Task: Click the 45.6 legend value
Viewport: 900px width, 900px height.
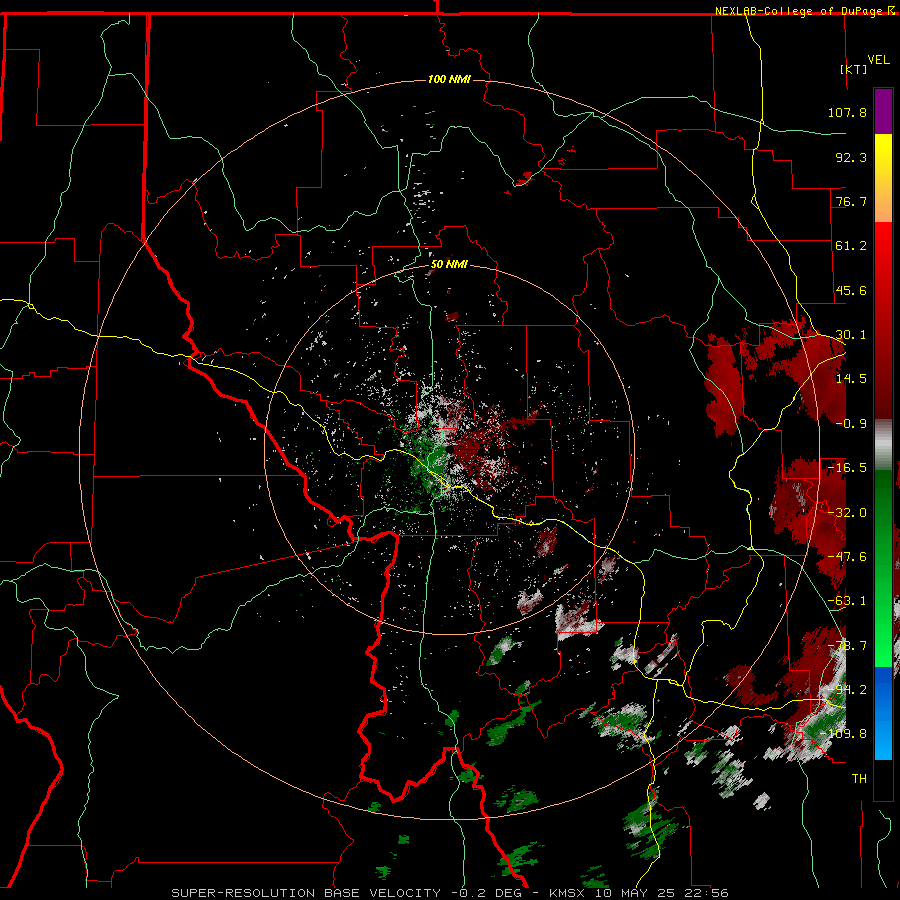Action: coord(851,290)
